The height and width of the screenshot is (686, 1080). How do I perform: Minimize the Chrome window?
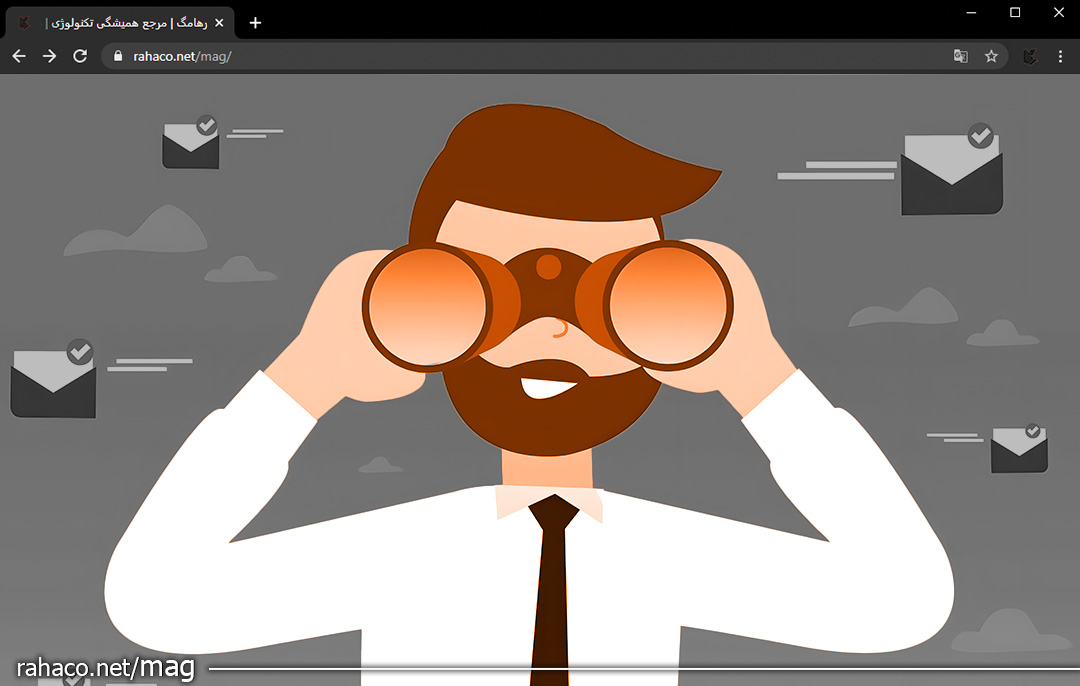tap(971, 12)
